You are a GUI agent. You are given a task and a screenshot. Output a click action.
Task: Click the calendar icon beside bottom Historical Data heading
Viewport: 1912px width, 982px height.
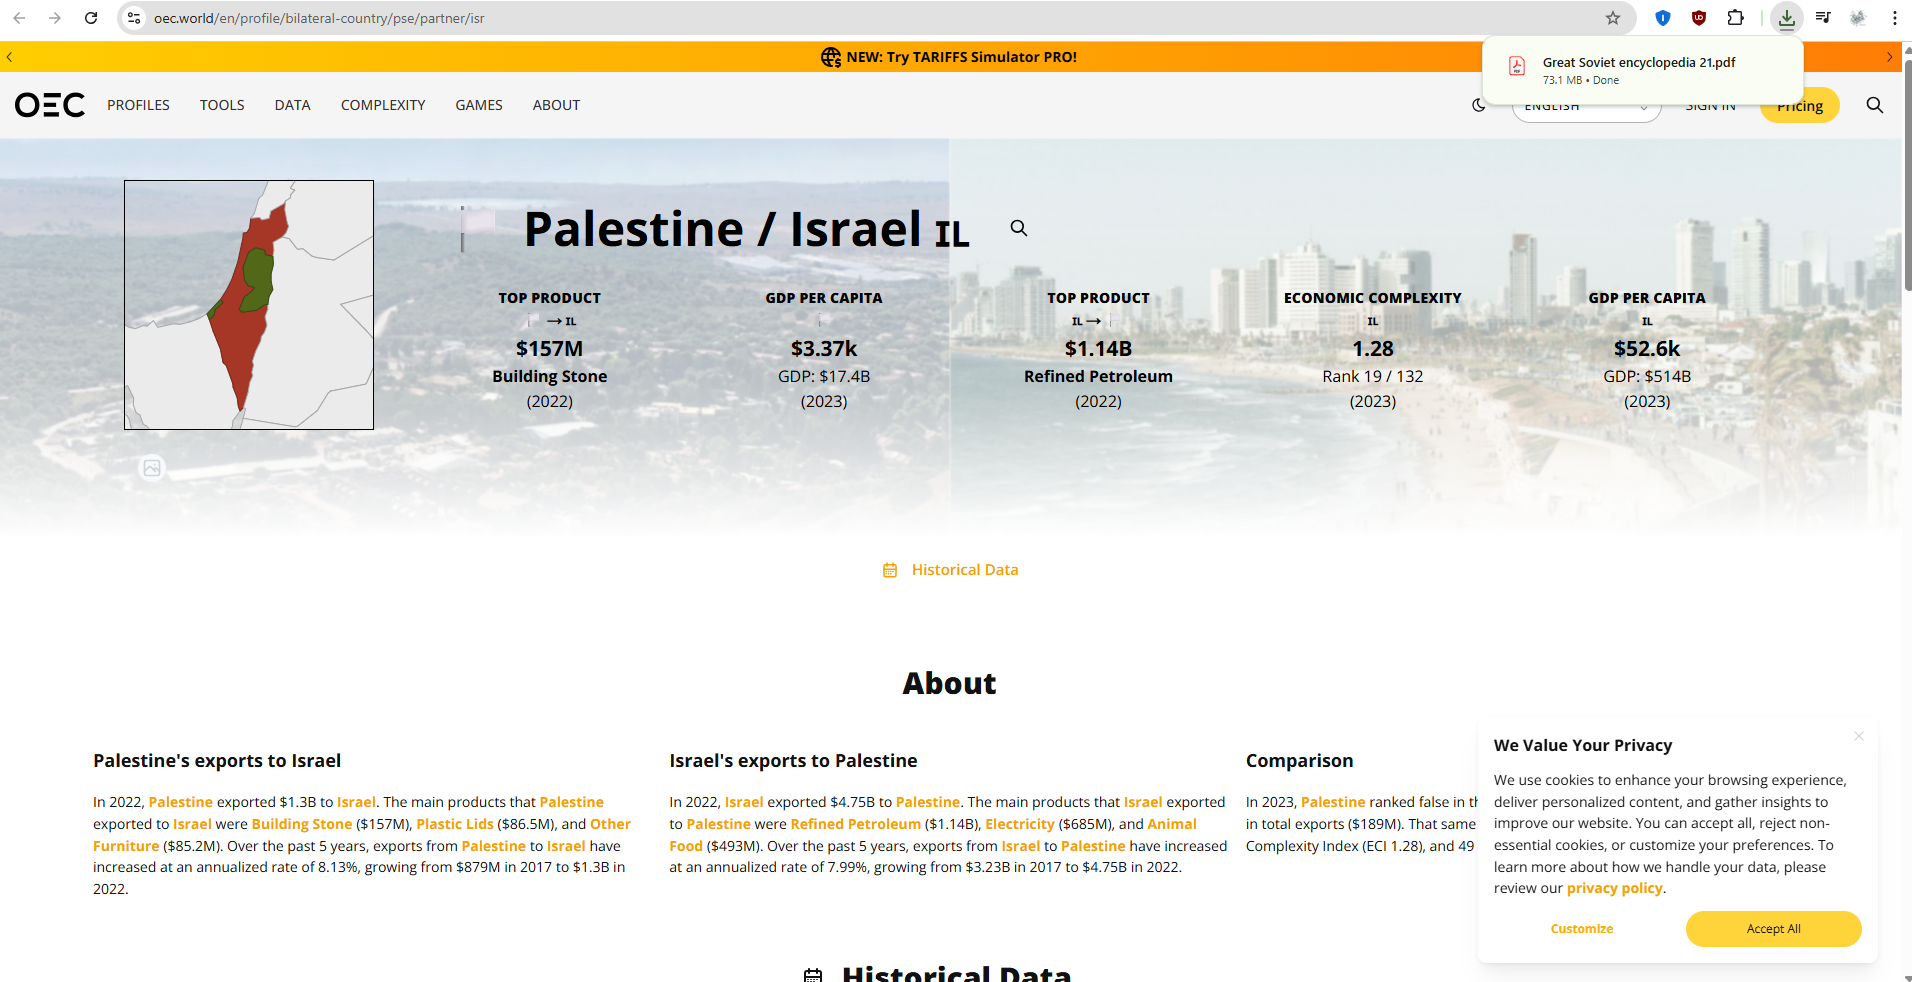pos(813,975)
